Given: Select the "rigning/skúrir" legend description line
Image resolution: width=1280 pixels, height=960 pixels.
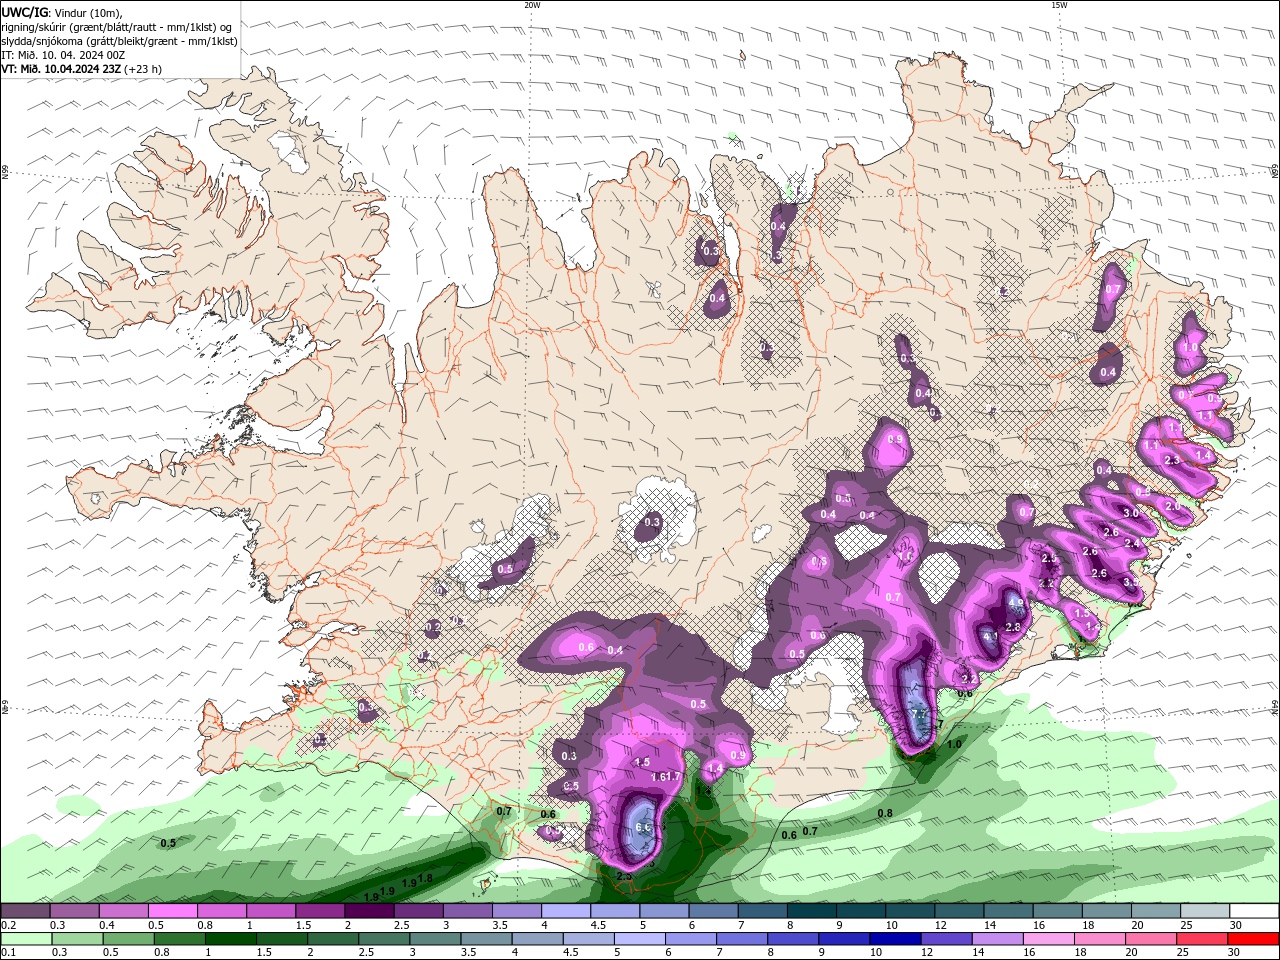Looking at the screenshot, I should click(117, 27).
